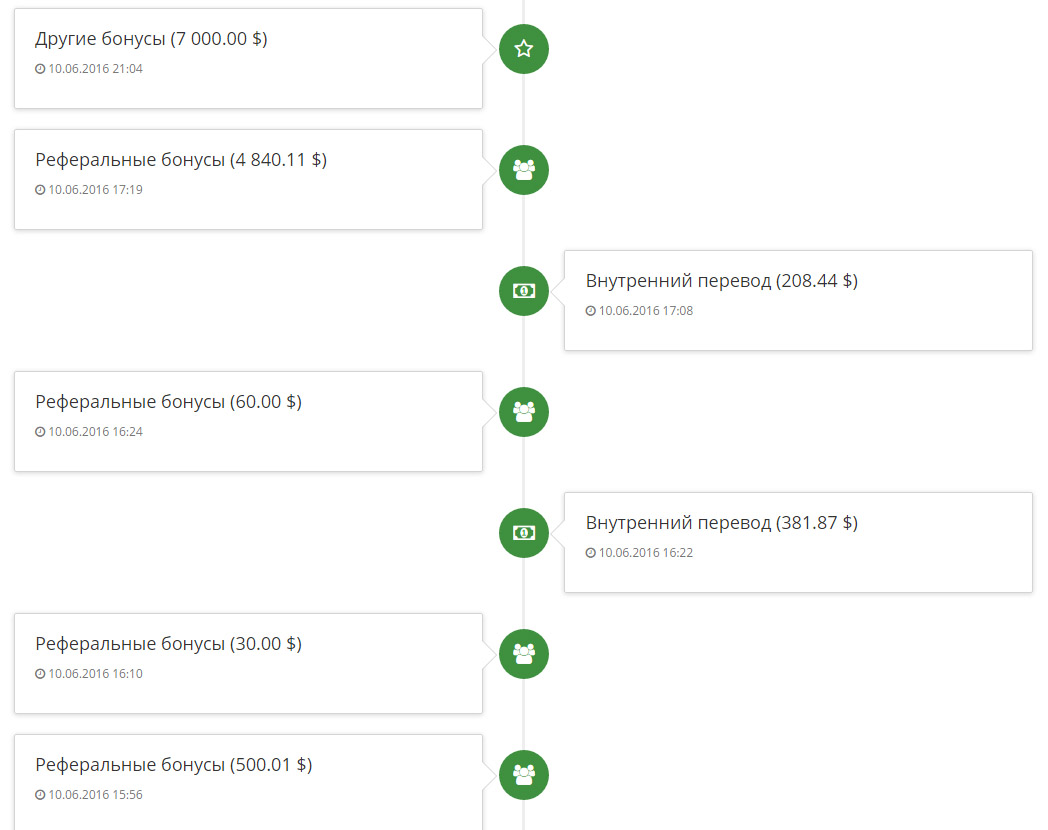Click the star icon for Другие бонусы
Screen dimensions: 1048x830
524,49
